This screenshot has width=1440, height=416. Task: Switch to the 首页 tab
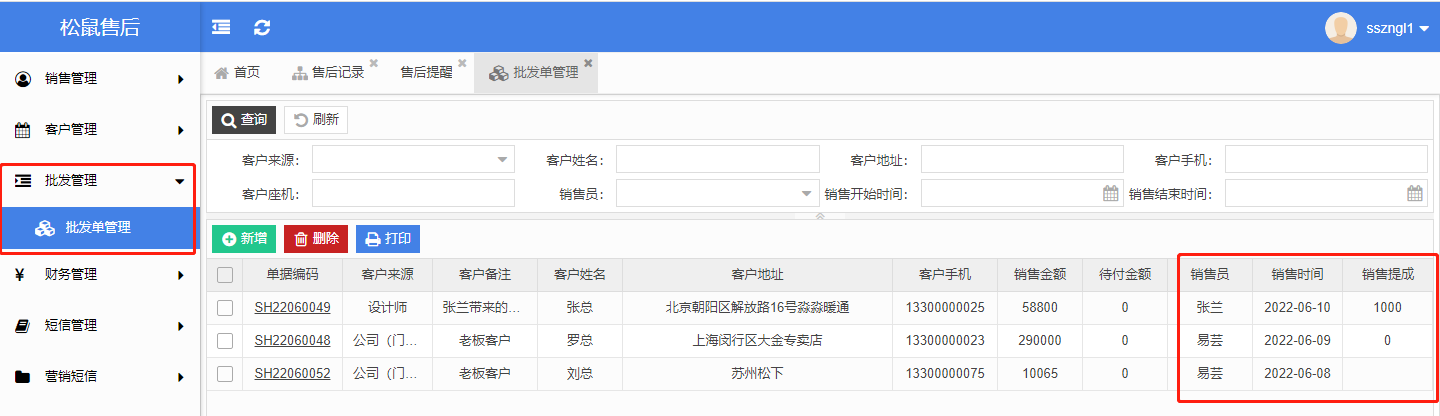pos(237,72)
